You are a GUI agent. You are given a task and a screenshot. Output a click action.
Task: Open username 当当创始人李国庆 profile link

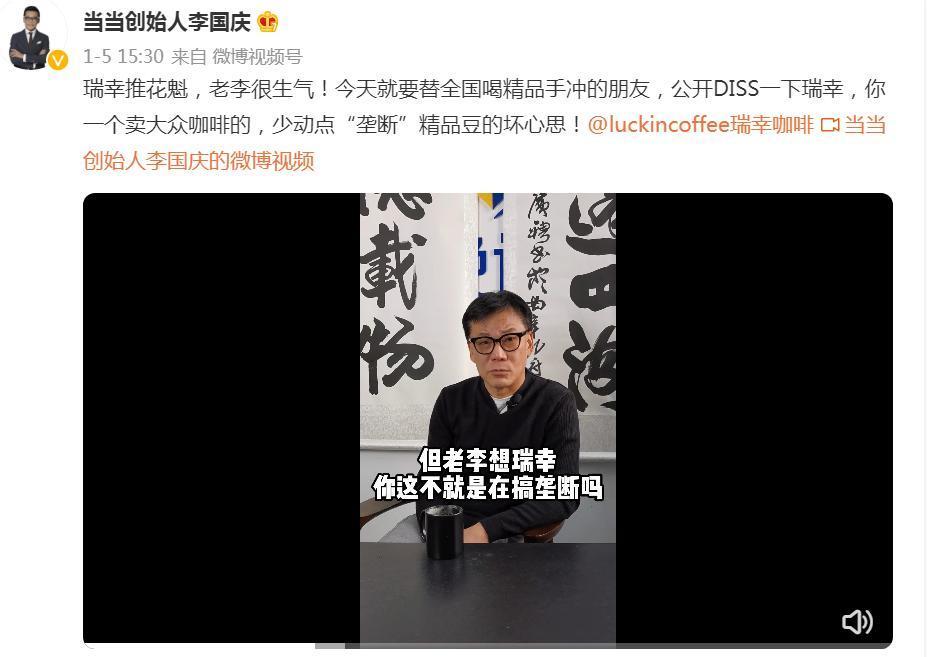167,22
